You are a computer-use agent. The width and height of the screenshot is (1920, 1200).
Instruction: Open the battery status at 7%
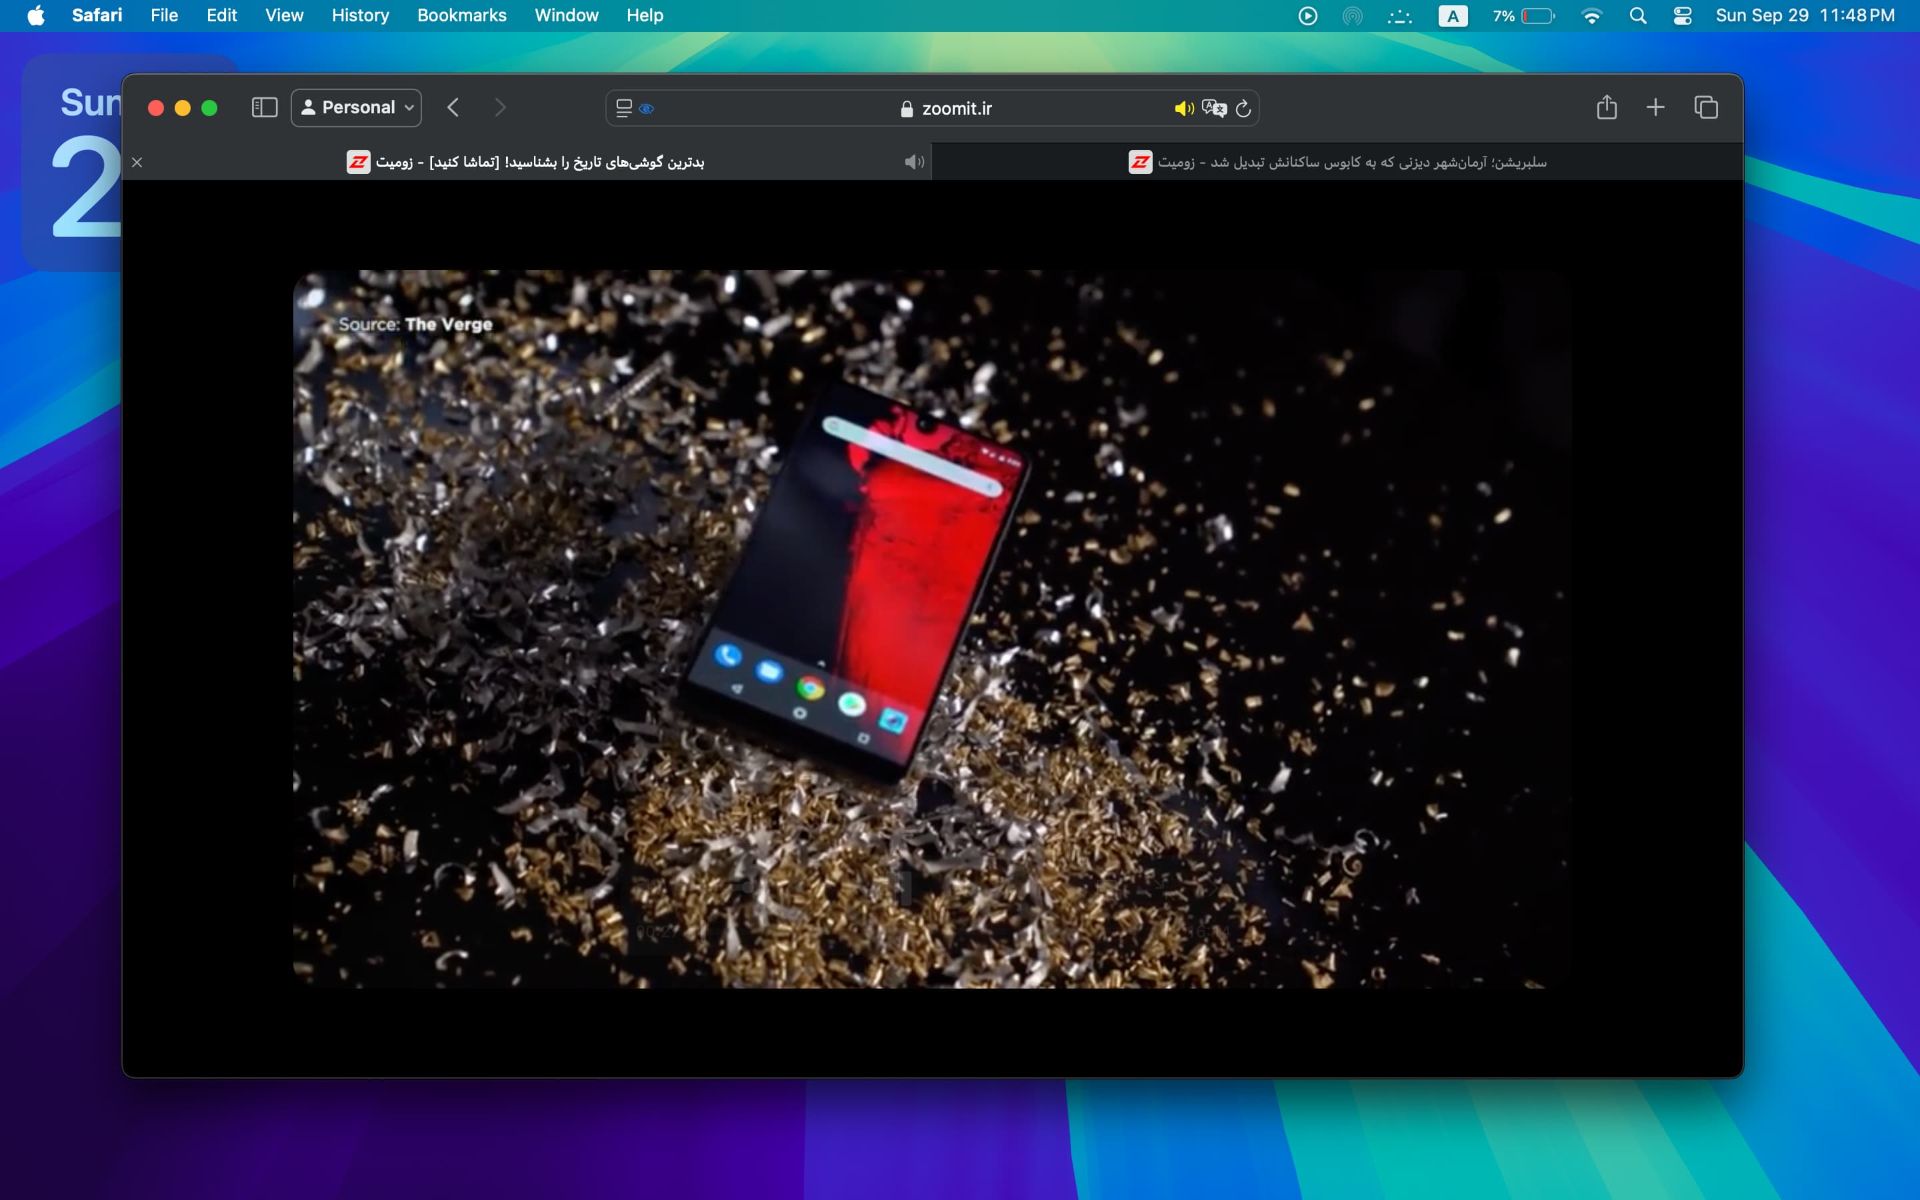pyautogui.click(x=1524, y=16)
